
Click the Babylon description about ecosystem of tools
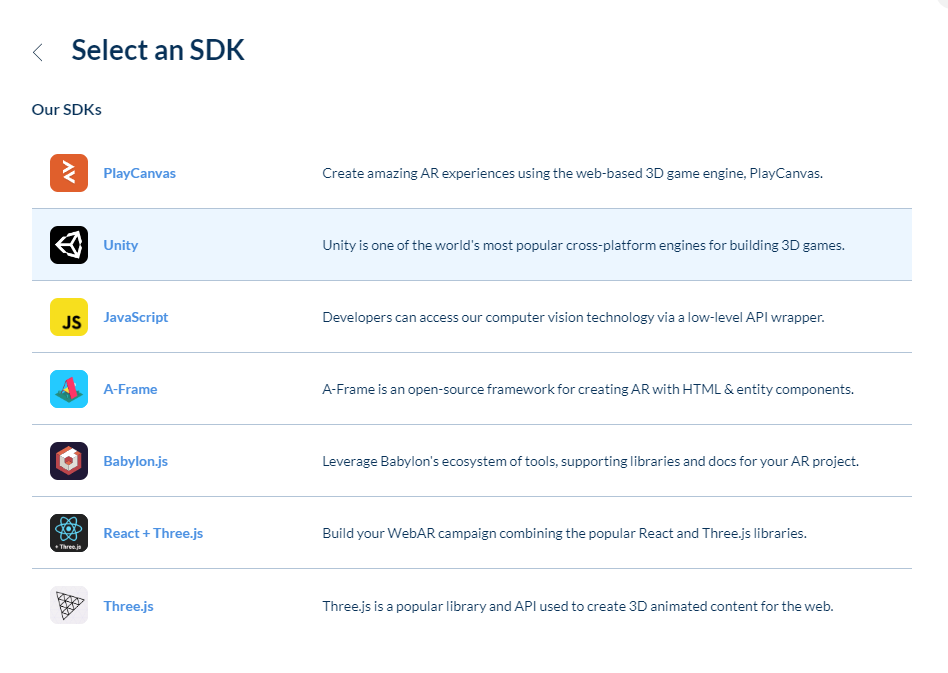coord(590,461)
